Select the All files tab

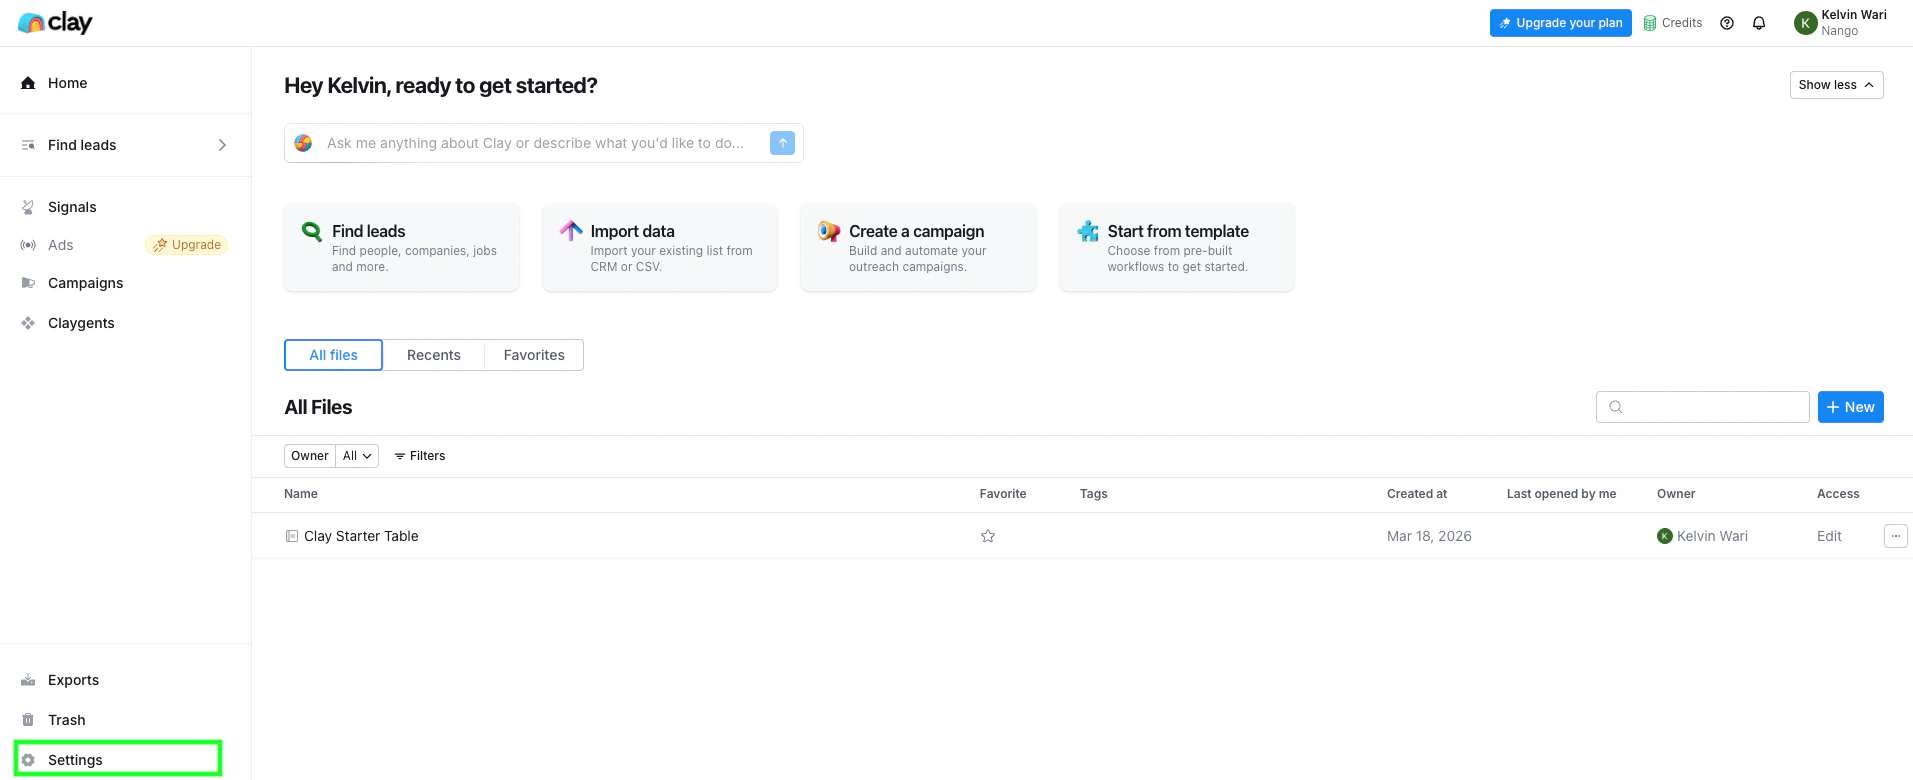click(x=333, y=355)
